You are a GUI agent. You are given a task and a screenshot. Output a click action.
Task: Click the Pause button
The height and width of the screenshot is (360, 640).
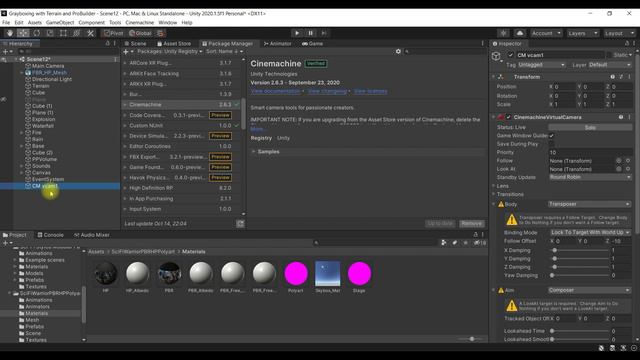[310, 33]
